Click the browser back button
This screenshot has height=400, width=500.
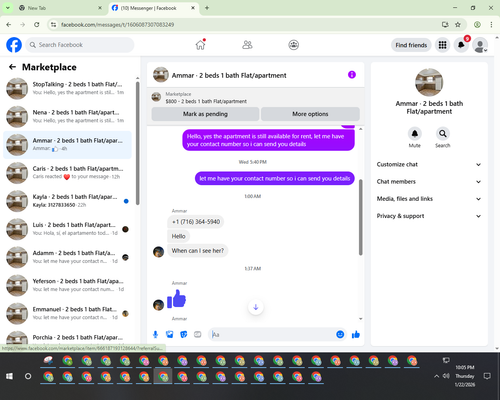point(9,25)
